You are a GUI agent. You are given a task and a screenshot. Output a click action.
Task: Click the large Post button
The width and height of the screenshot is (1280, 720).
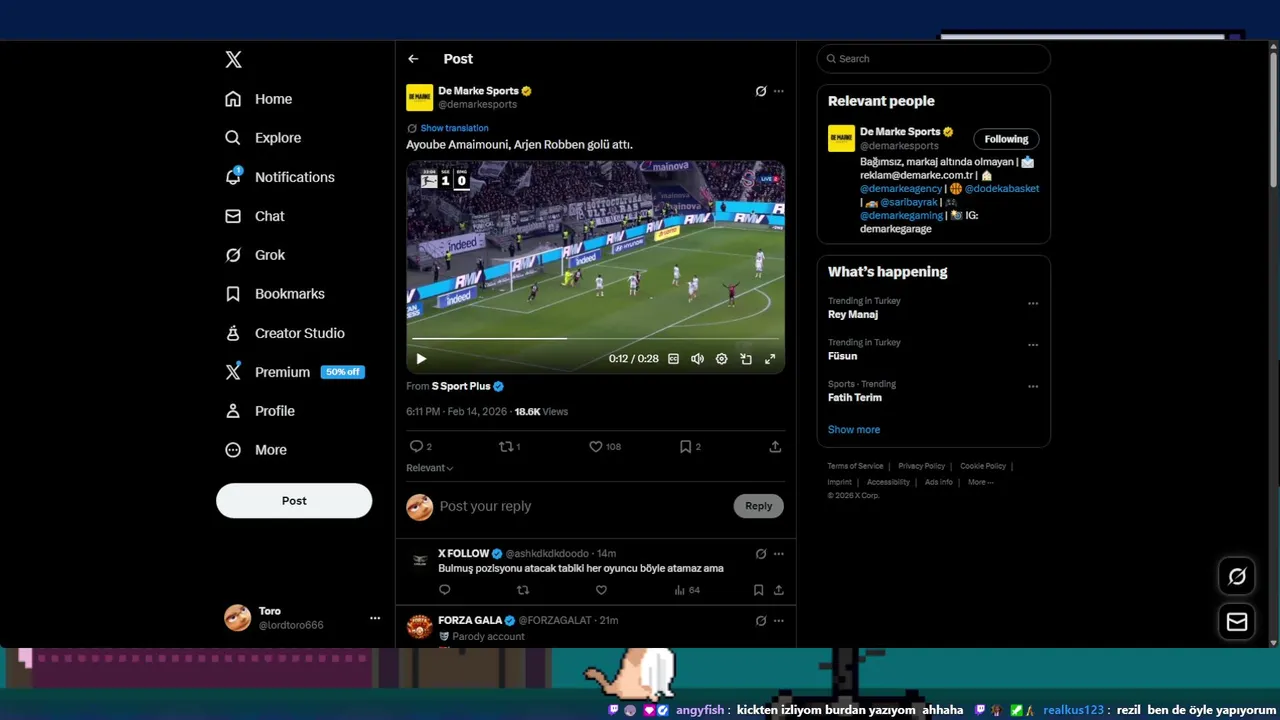tap(294, 501)
